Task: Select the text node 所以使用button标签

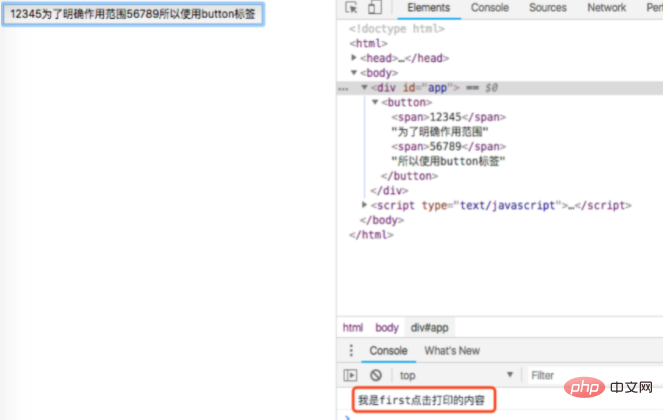Action: [448, 161]
